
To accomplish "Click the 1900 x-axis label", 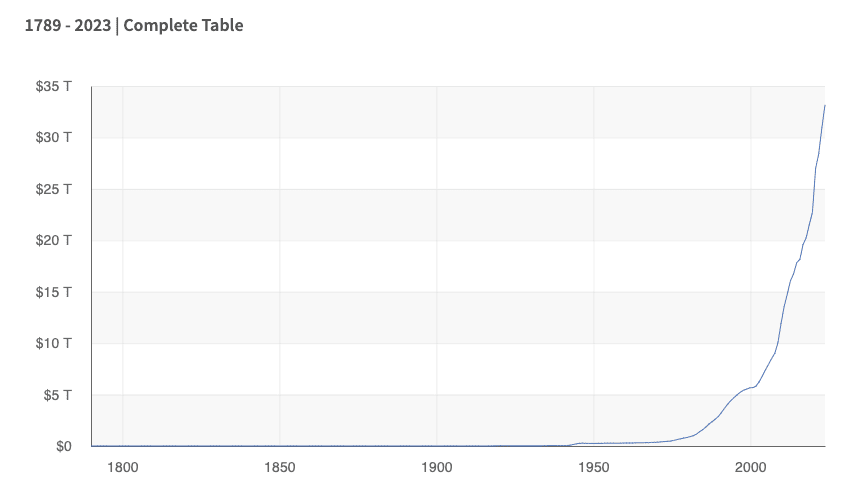I will click(437, 466).
